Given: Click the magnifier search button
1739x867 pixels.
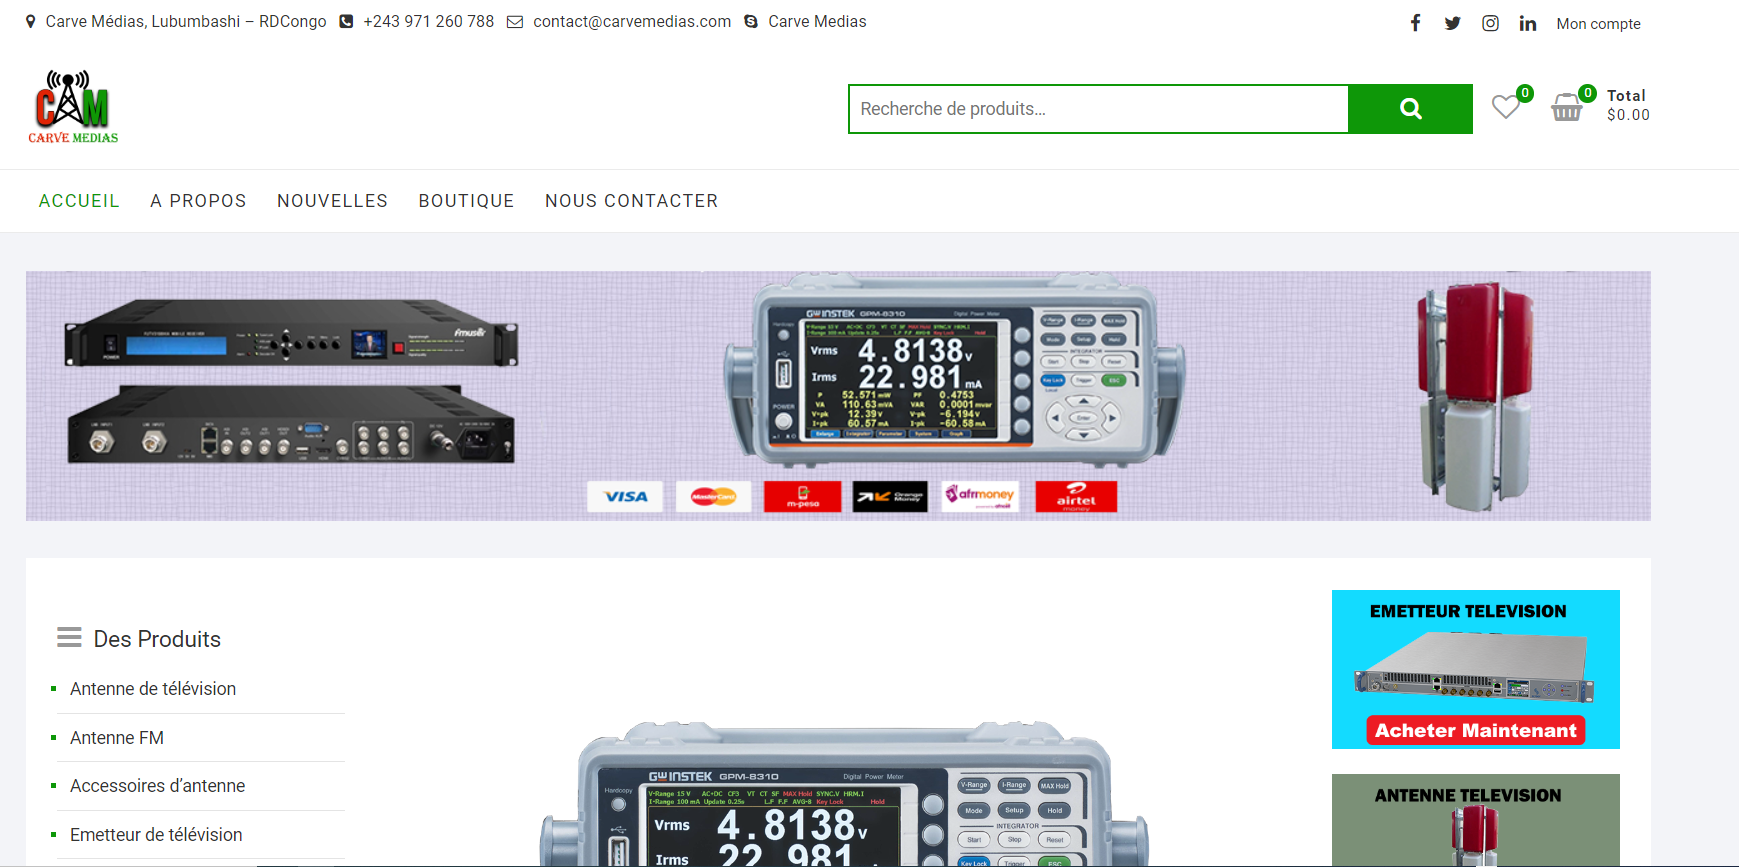Looking at the screenshot, I should (x=1410, y=109).
